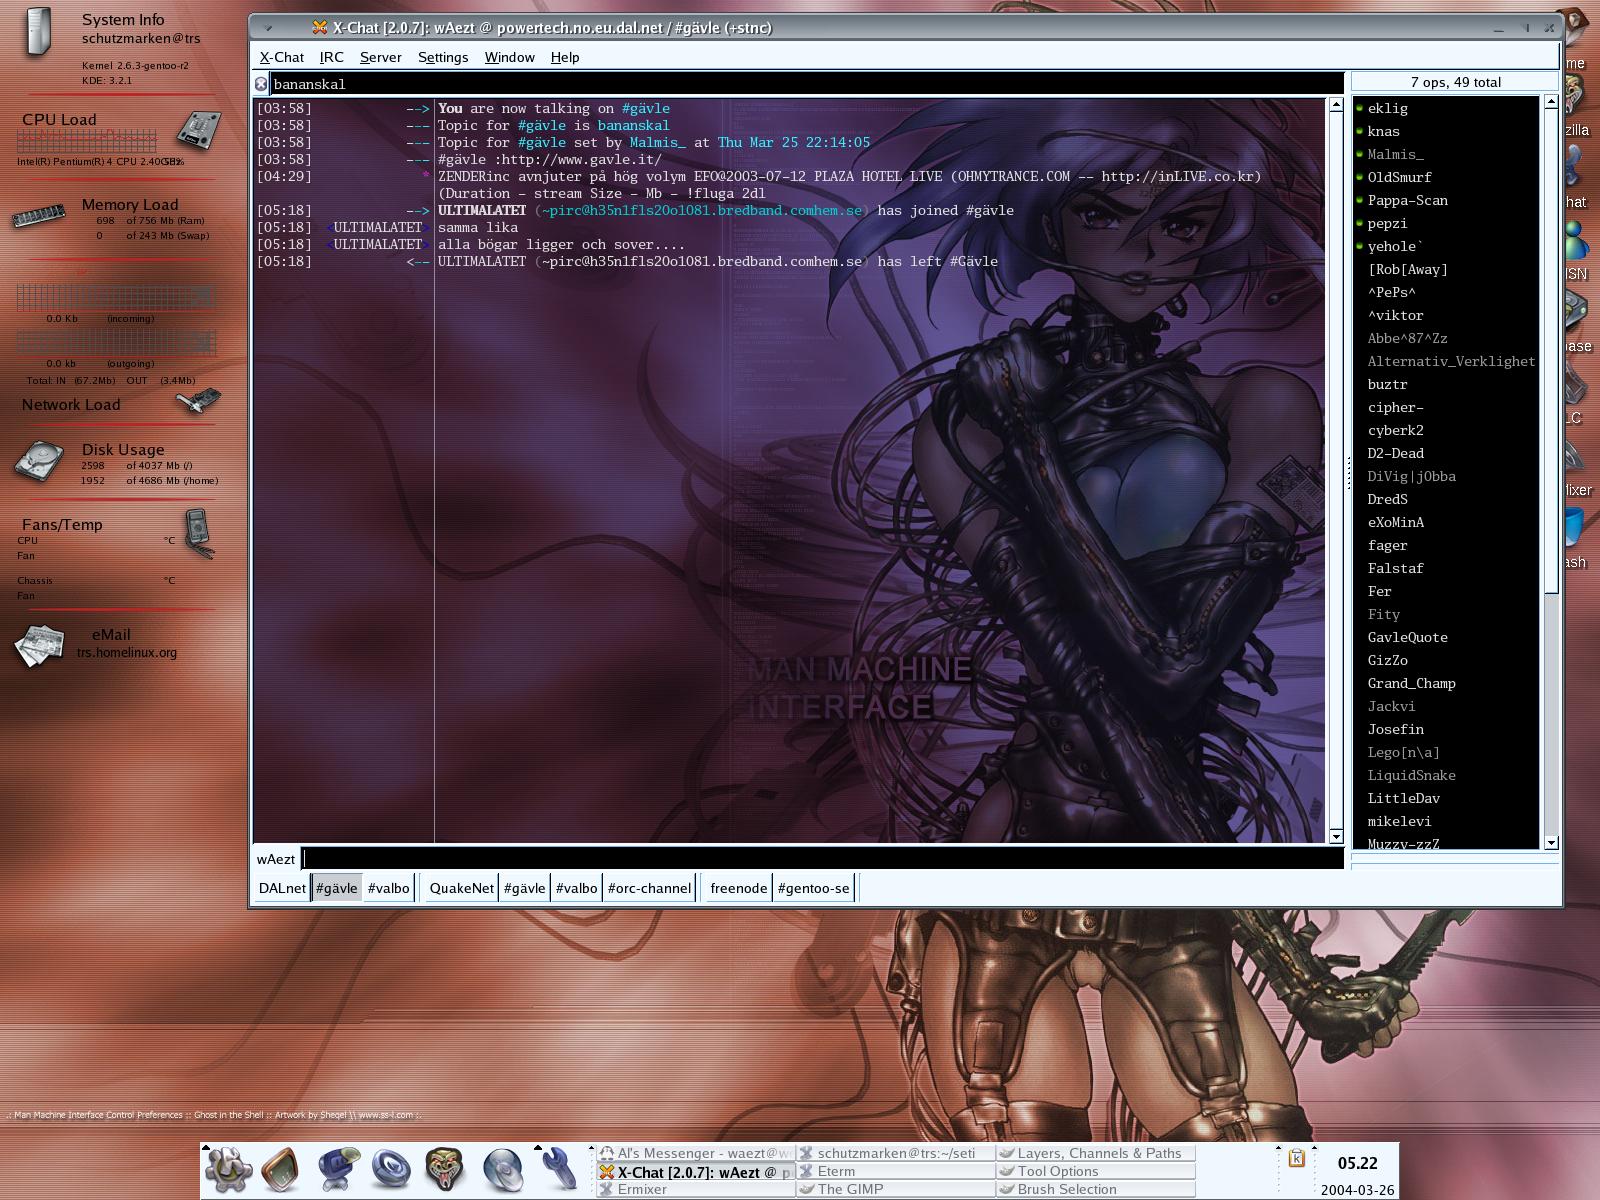Open the Window menu
Viewport: 1600px width, 1200px height.
[509, 57]
